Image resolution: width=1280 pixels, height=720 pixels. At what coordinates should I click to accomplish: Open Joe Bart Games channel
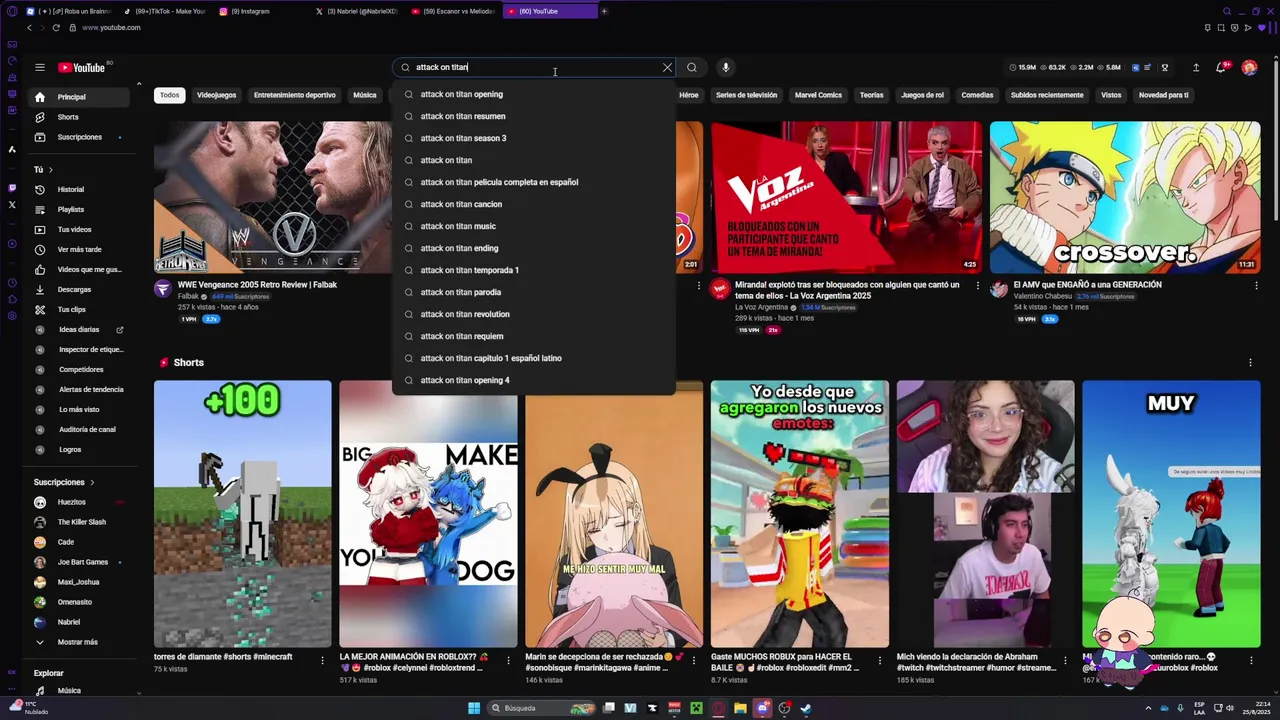point(80,562)
